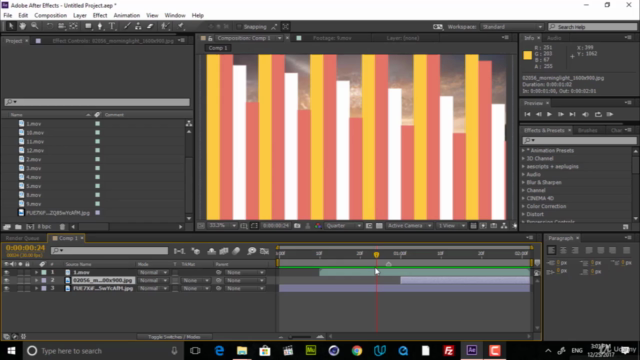Toggle the composition viewer lock icon
Image resolution: width=640 pixels, height=360 pixels.
click(x=210, y=38)
